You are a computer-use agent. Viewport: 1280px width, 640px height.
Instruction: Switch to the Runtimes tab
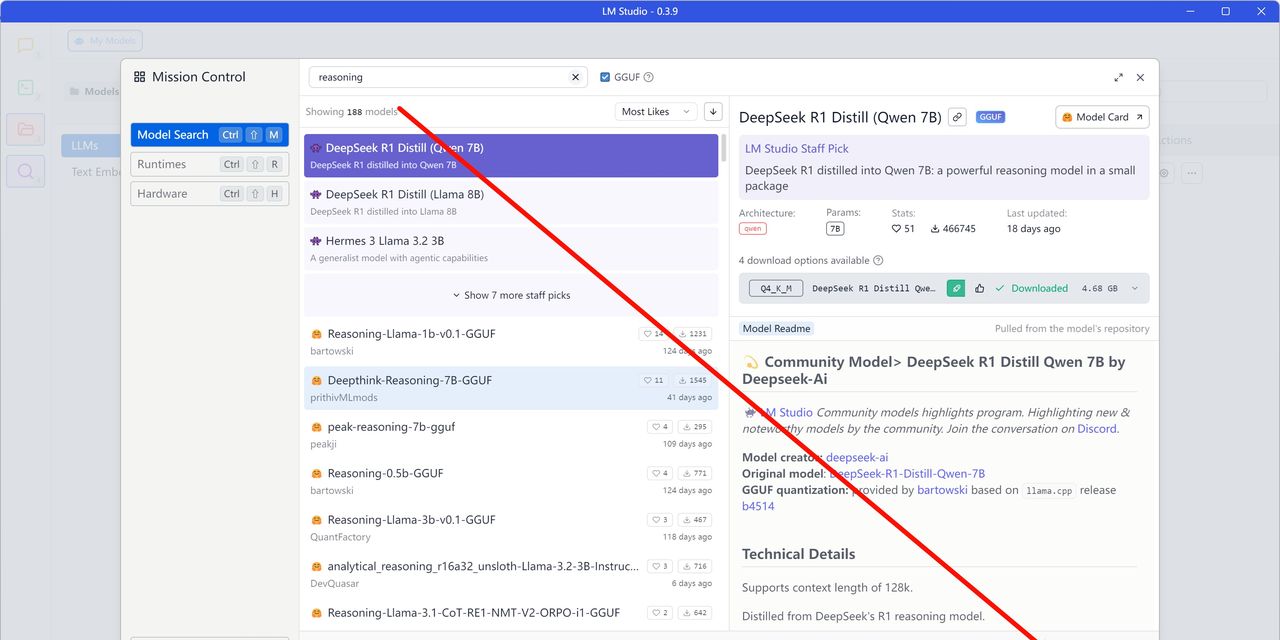209,164
